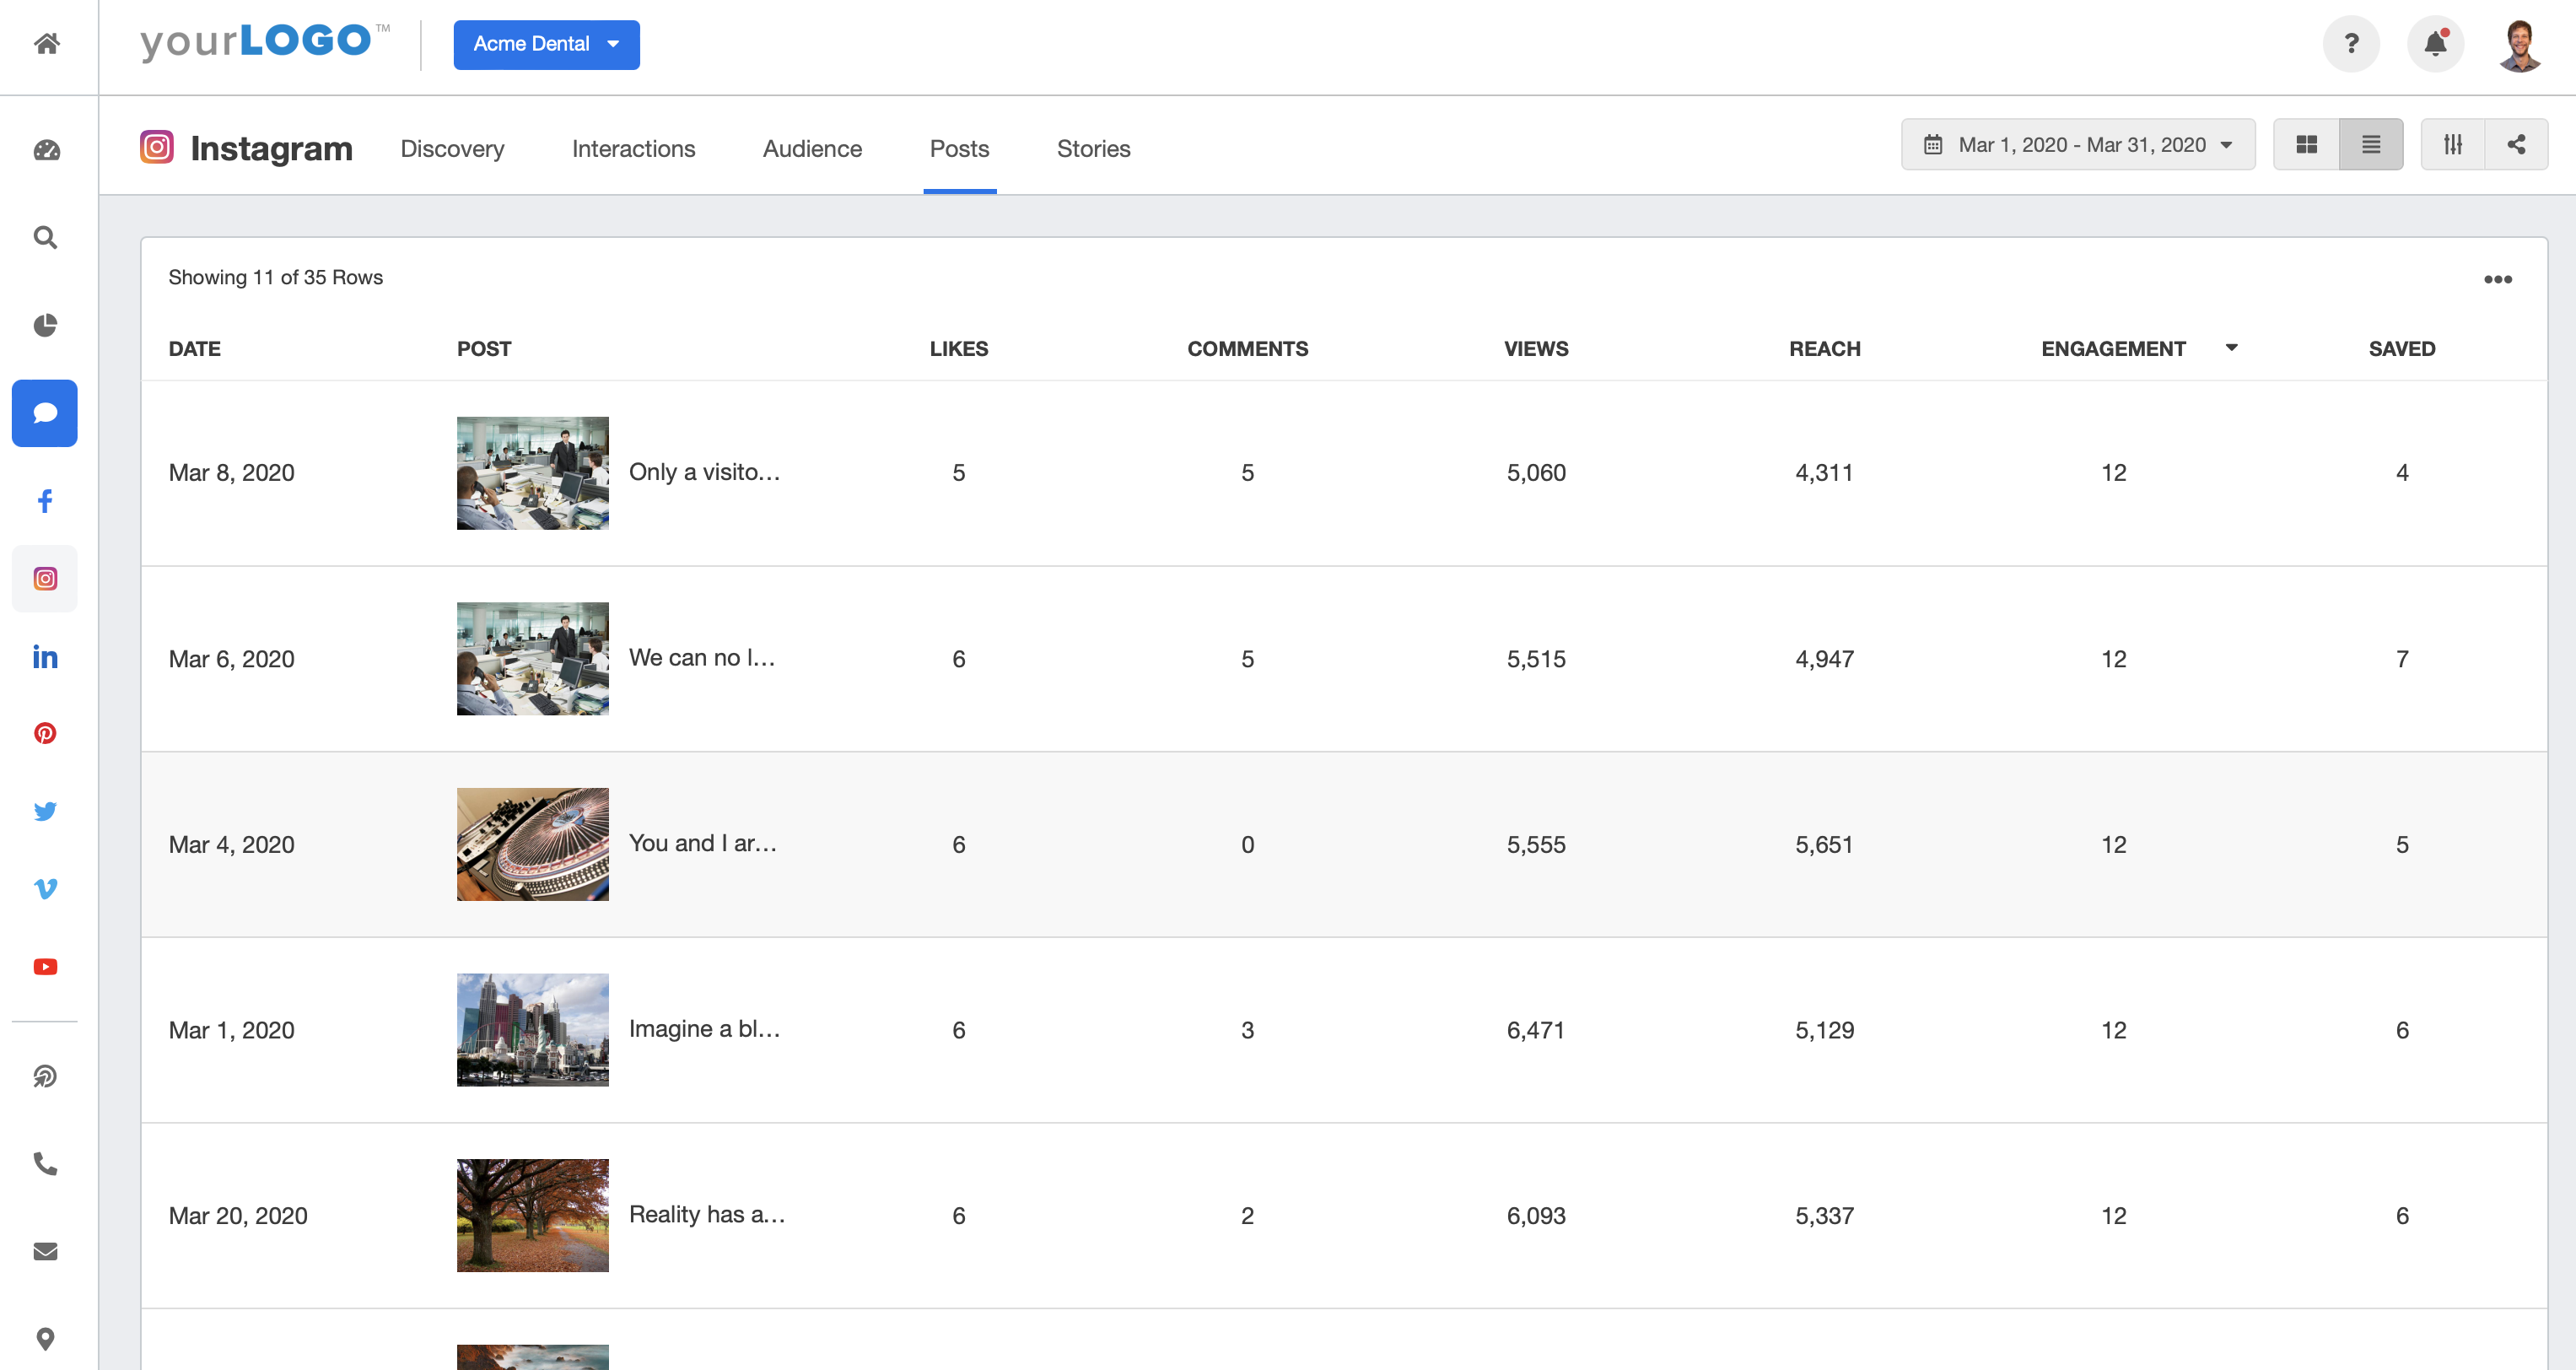This screenshot has height=1370, width=2576.
Task: Sort by the COMMENTS column header
Action: click(x=1247, y=349)
